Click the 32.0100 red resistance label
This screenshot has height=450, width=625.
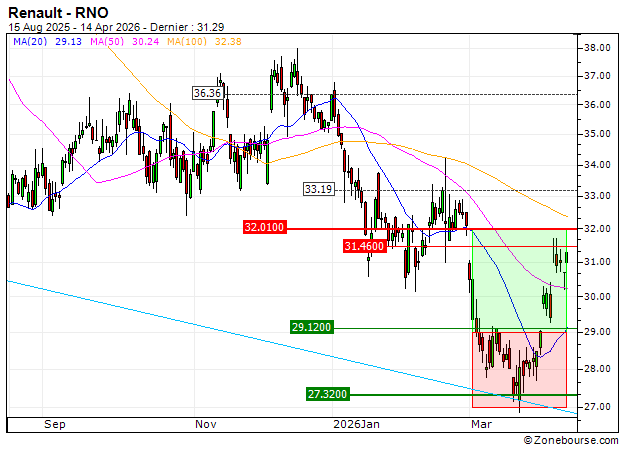(265, 227)
